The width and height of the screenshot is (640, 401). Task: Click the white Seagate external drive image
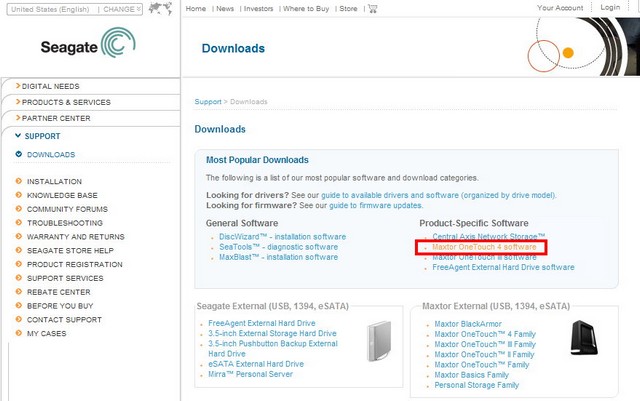pos(377,340)
